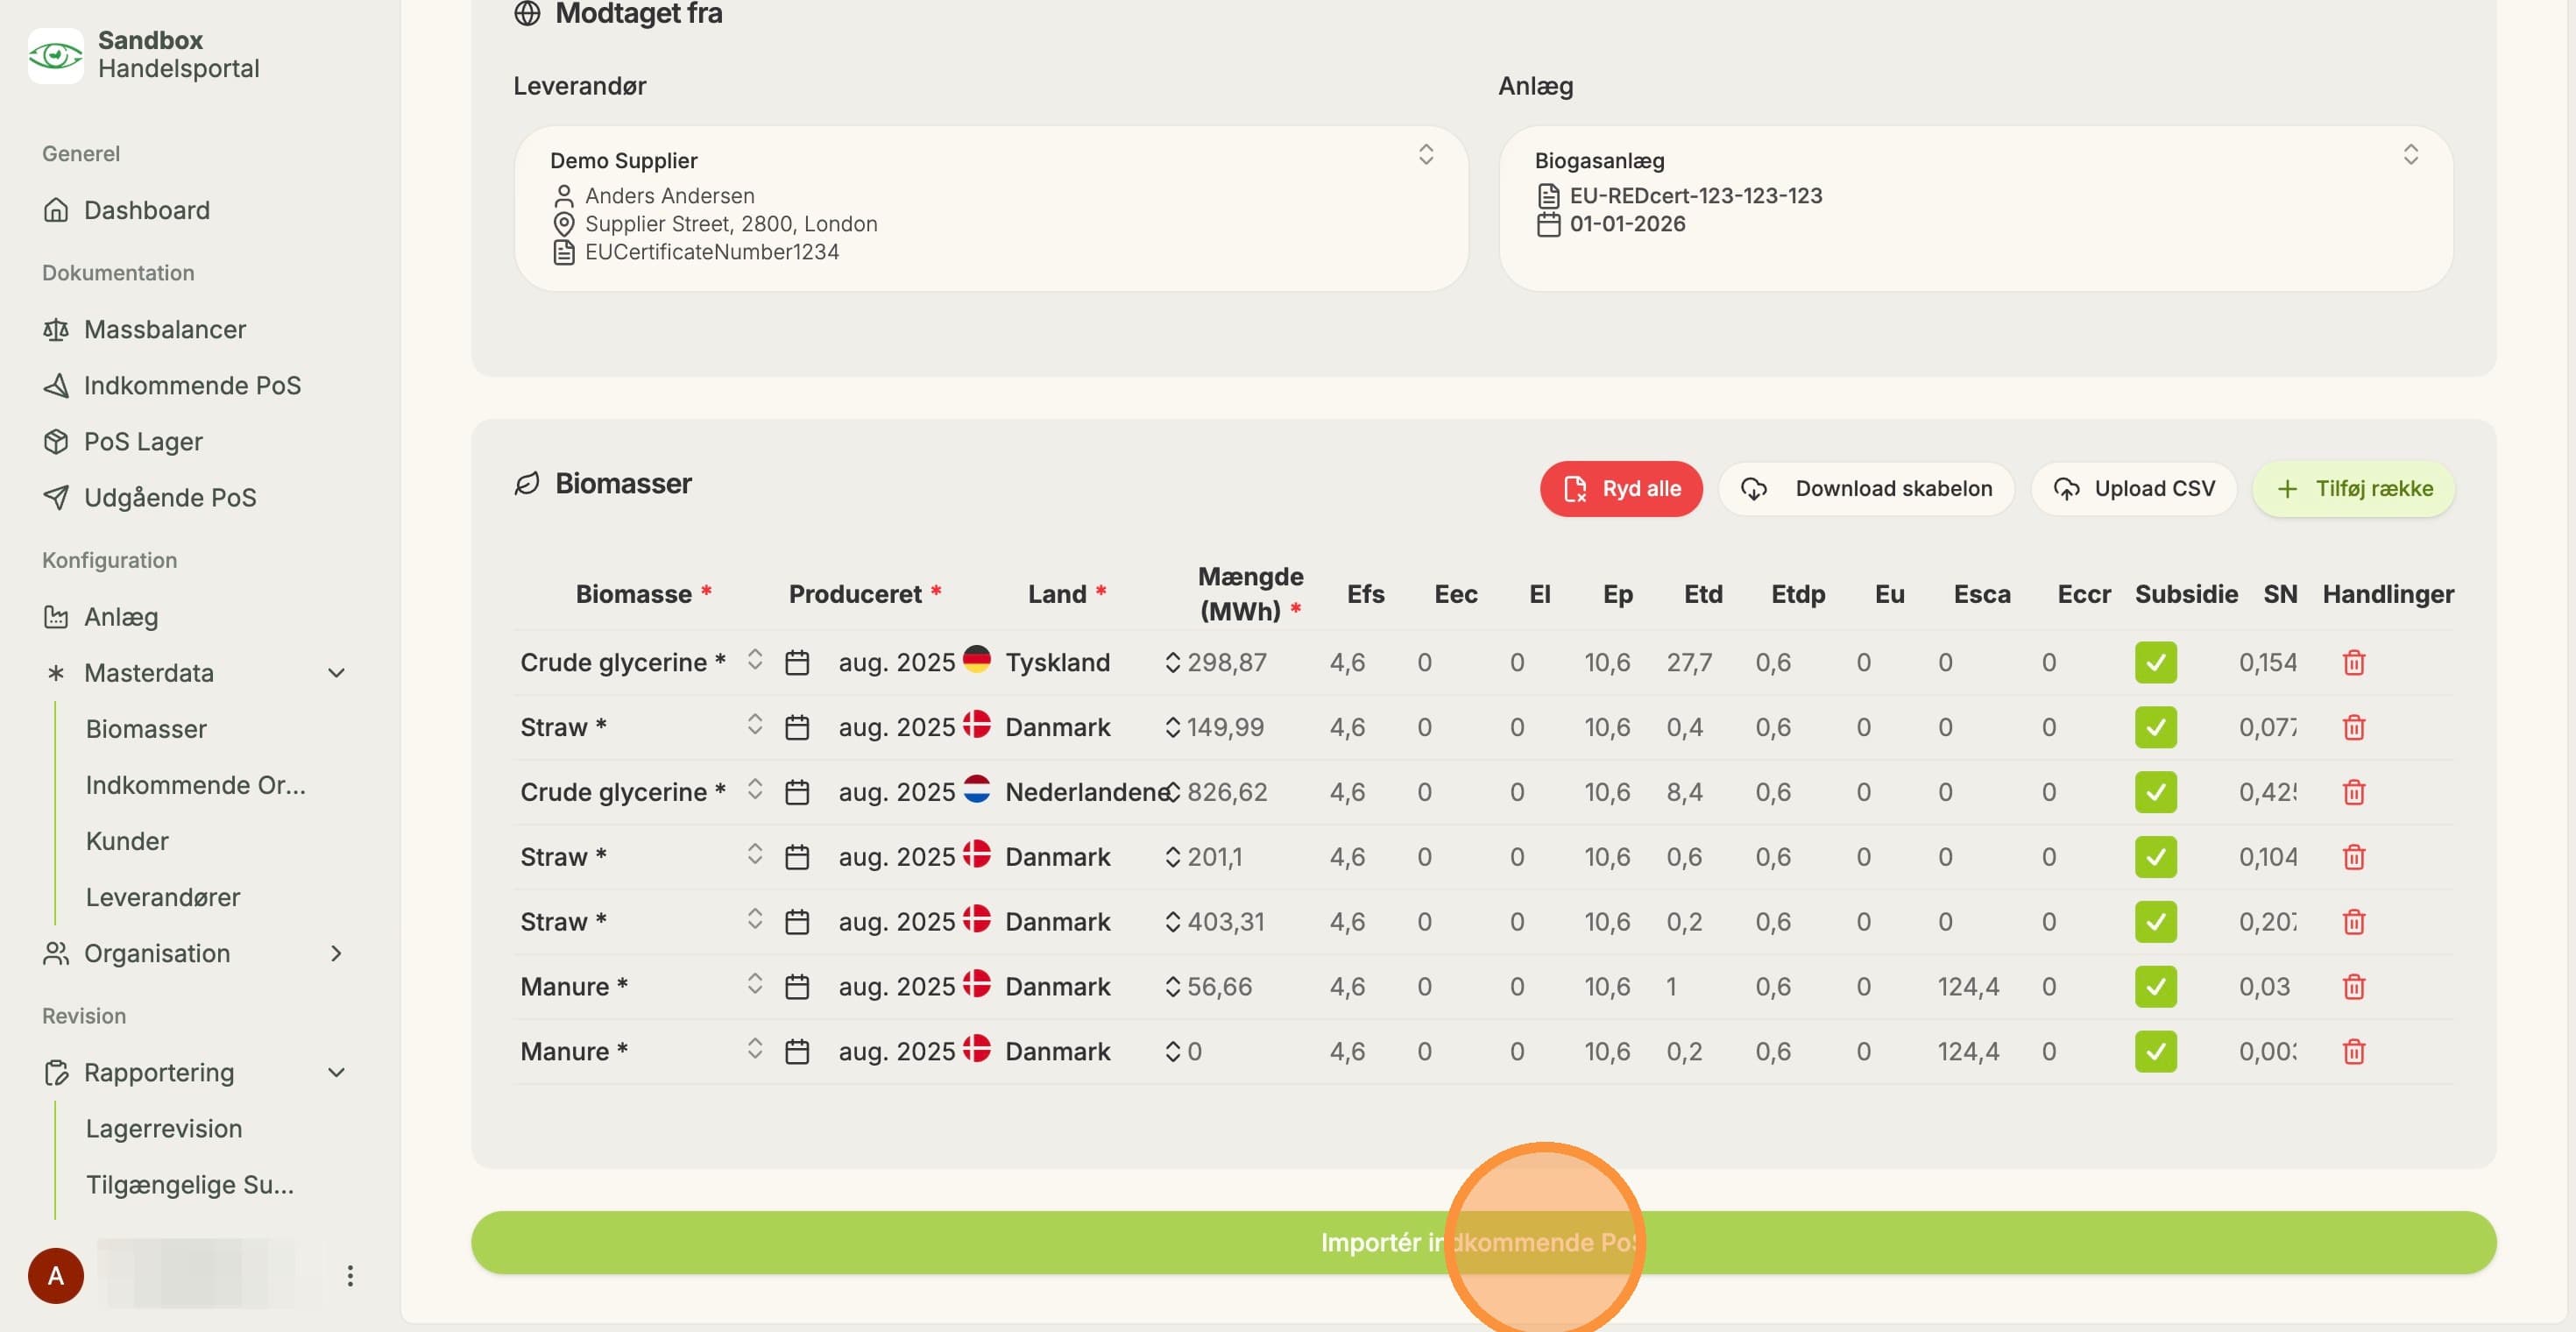Open the Leverandør selector with Demo Supplier
The height and width of the screenshot is (1332, 2576).
[x=991, y=208]
